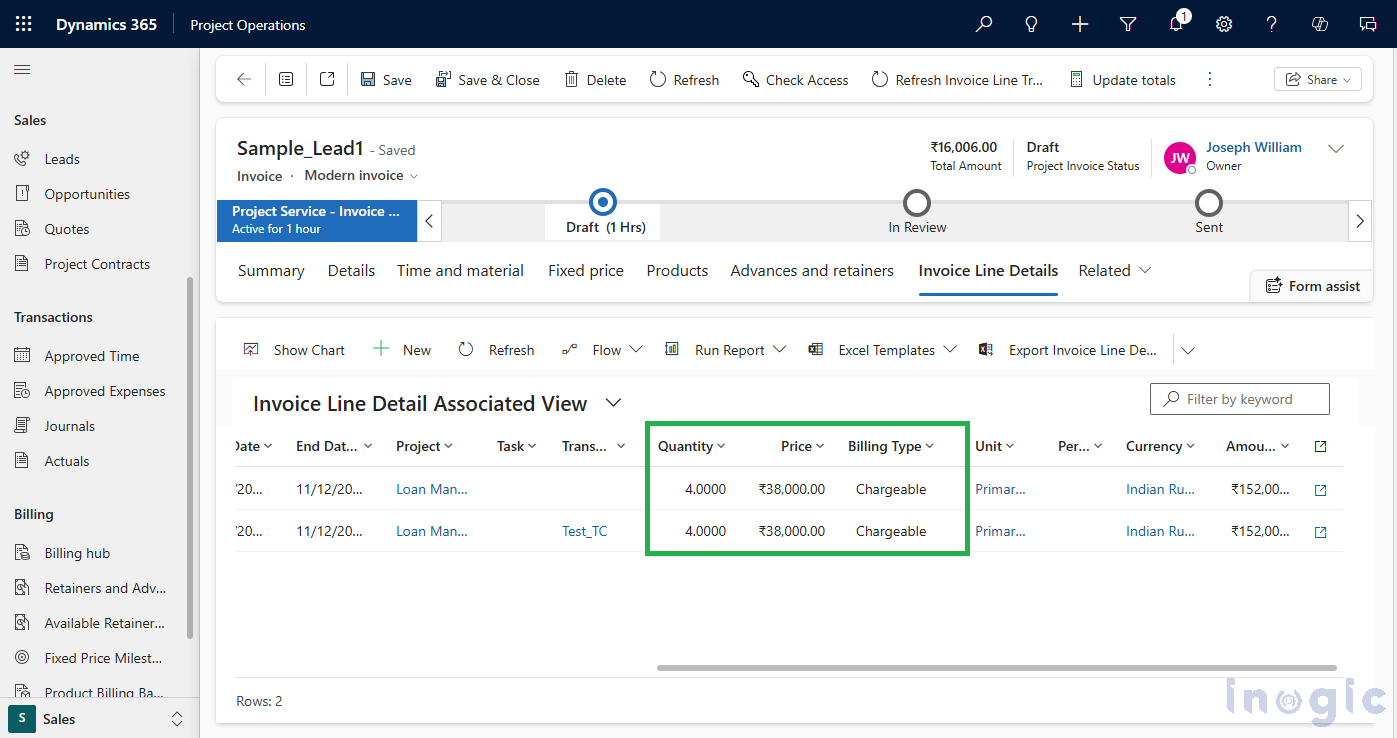Click the Refresh icon on the grid toolbar
Screen dimensions: 1397x738
pyautogui.click(x=466, y=349)
